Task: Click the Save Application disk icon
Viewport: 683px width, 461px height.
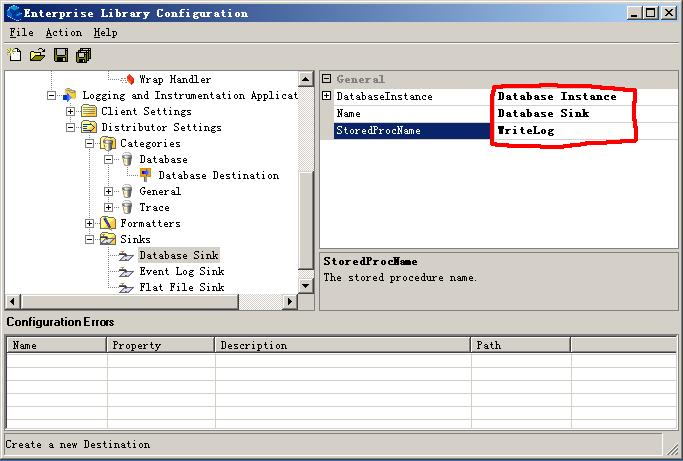Action: click(x=61, y=54)
